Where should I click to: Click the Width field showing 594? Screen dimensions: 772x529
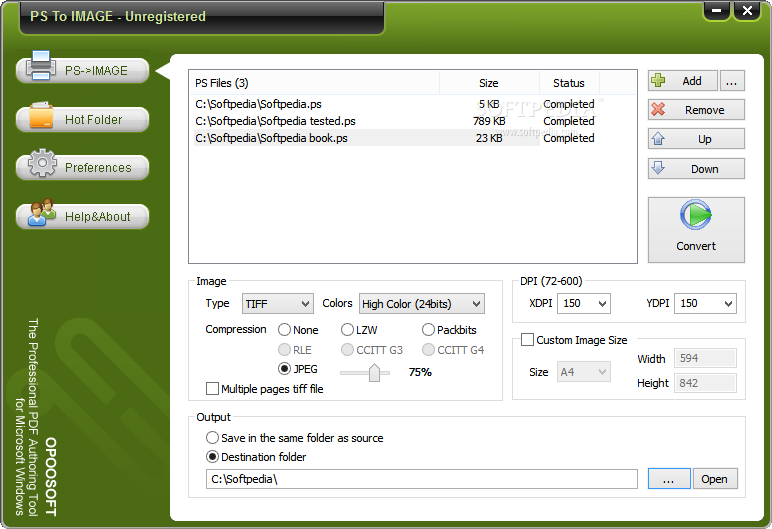pos(705,358)
